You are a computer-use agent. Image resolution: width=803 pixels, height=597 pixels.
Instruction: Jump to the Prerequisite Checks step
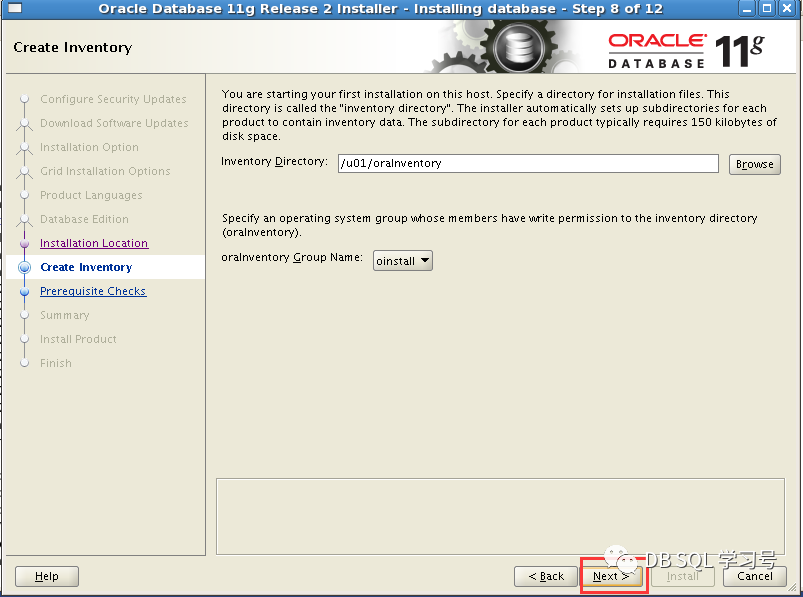click(93, 291)
